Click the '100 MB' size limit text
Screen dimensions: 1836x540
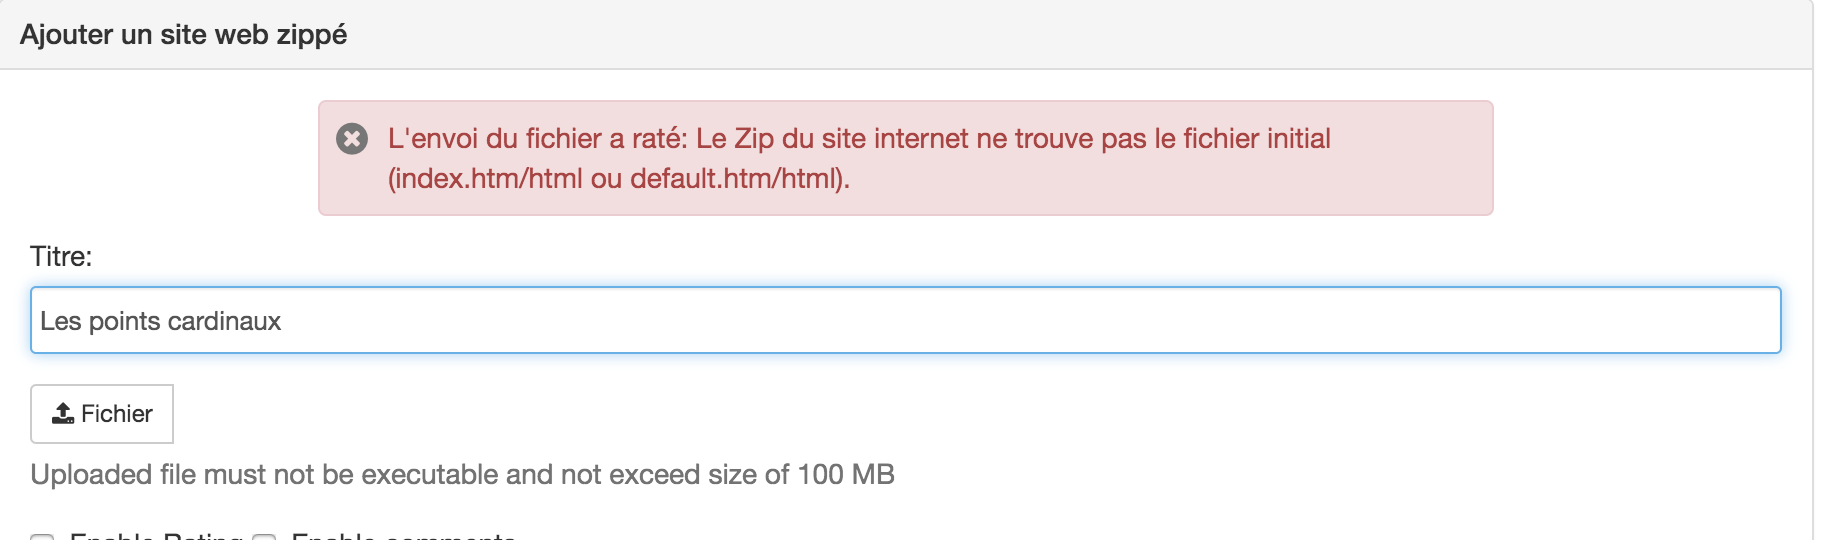[x=845, y=474]
